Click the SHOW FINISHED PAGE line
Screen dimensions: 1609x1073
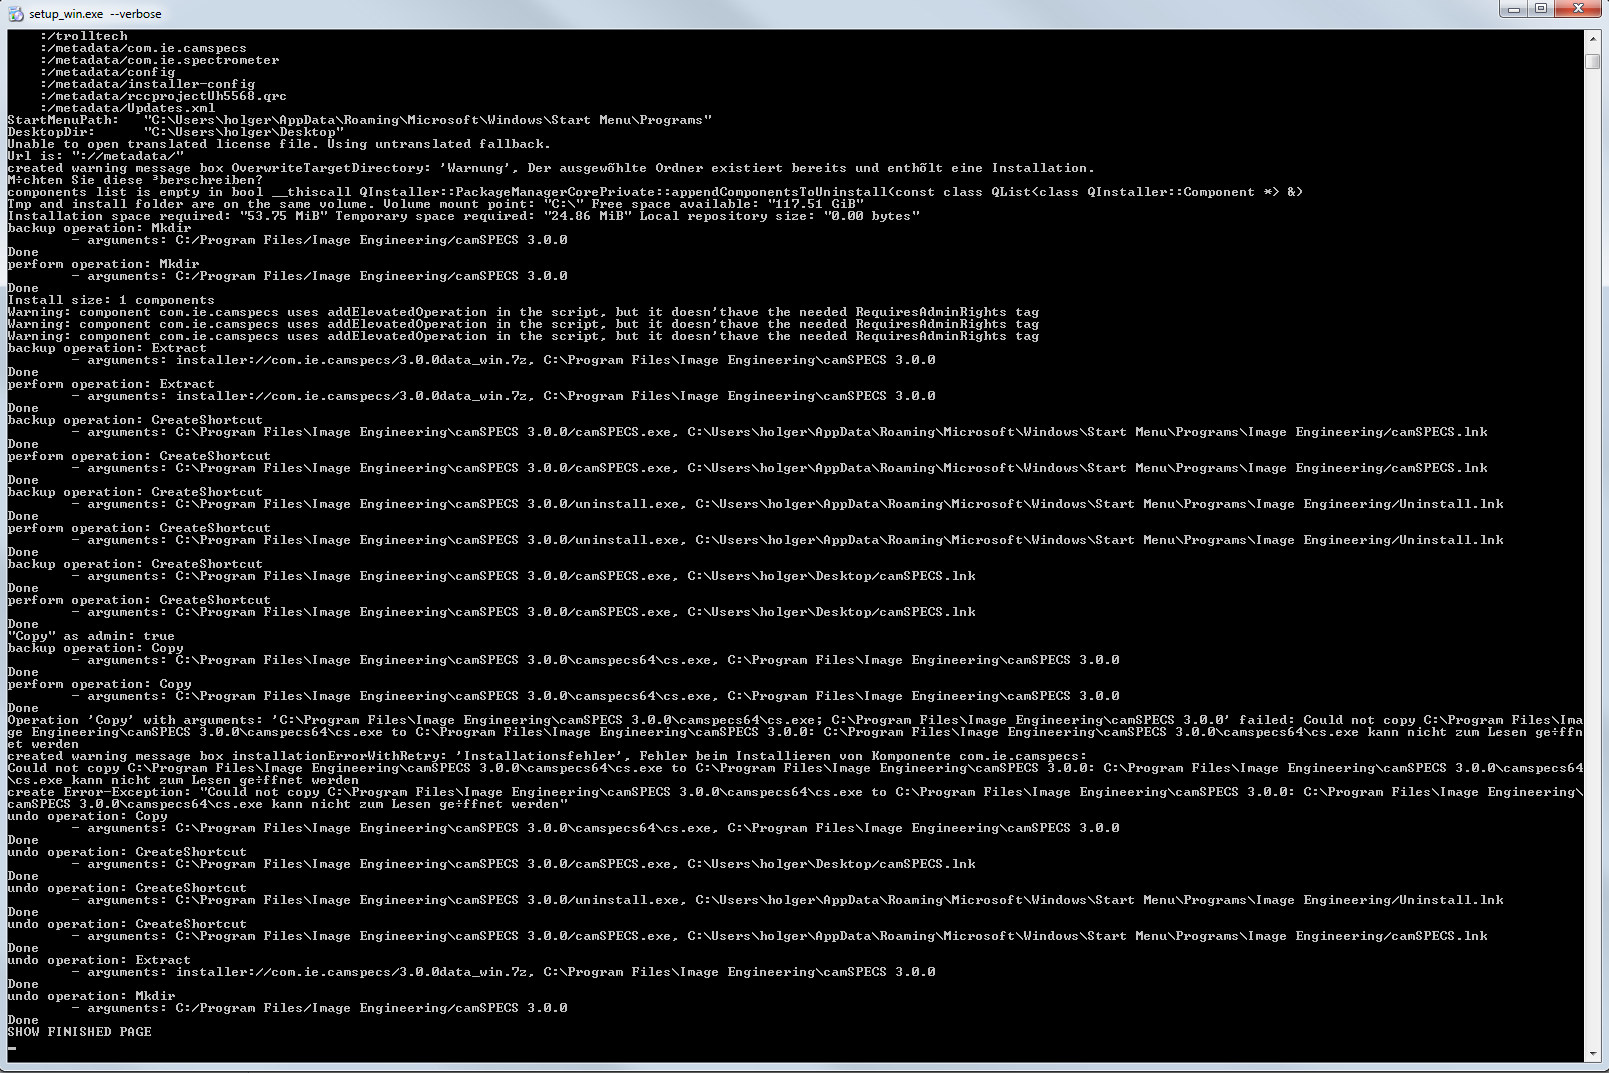[x=80, y=1032]
